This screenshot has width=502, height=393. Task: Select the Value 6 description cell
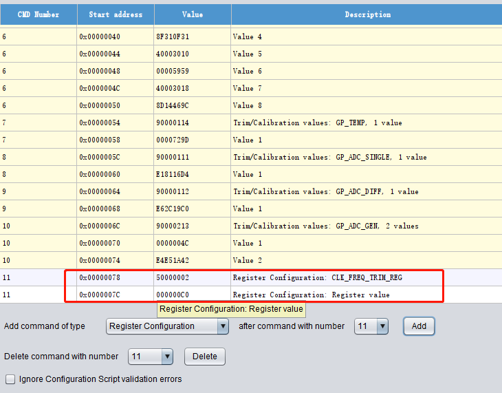click(x=366, y=71)
